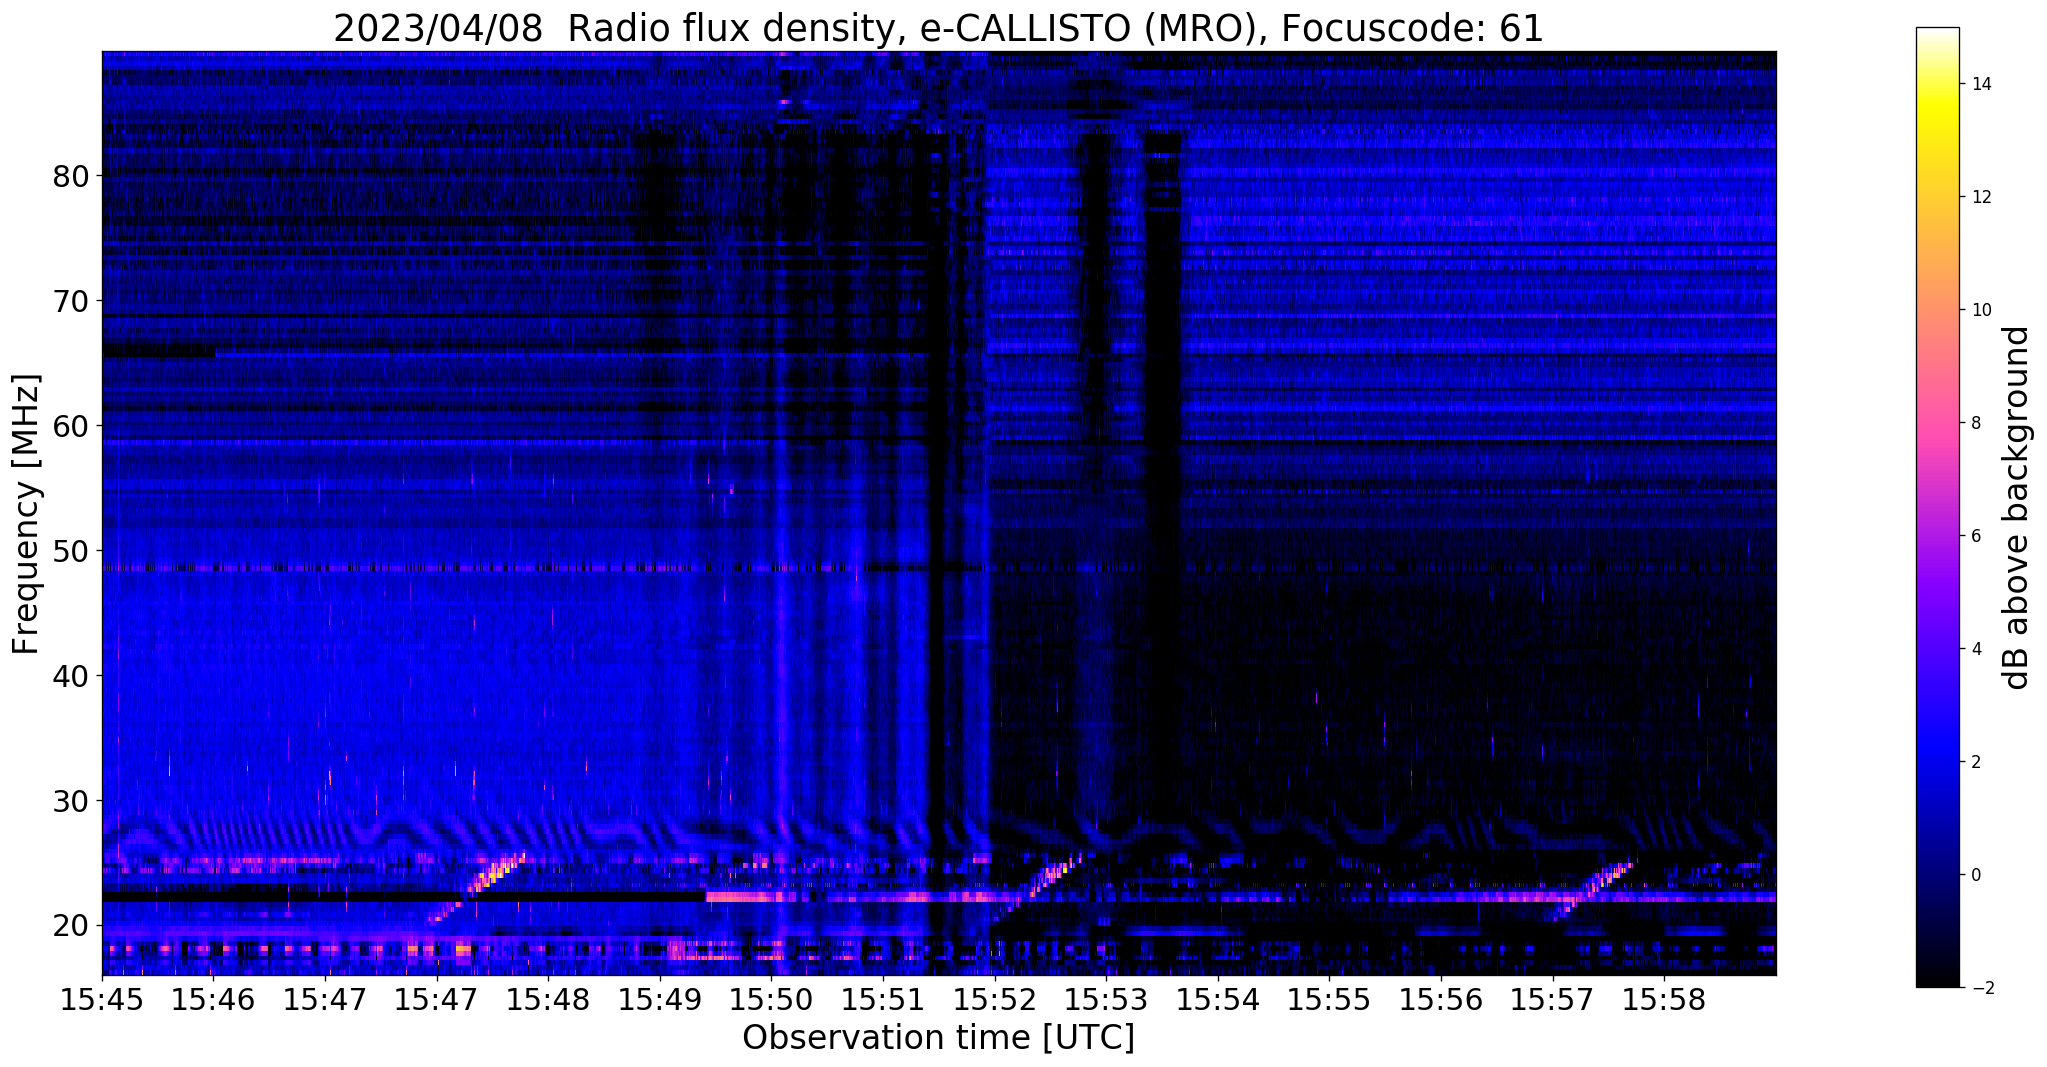2047x1067 pixels.
Task: Click the 15:52 time tick label
Action: pos(994,999)
